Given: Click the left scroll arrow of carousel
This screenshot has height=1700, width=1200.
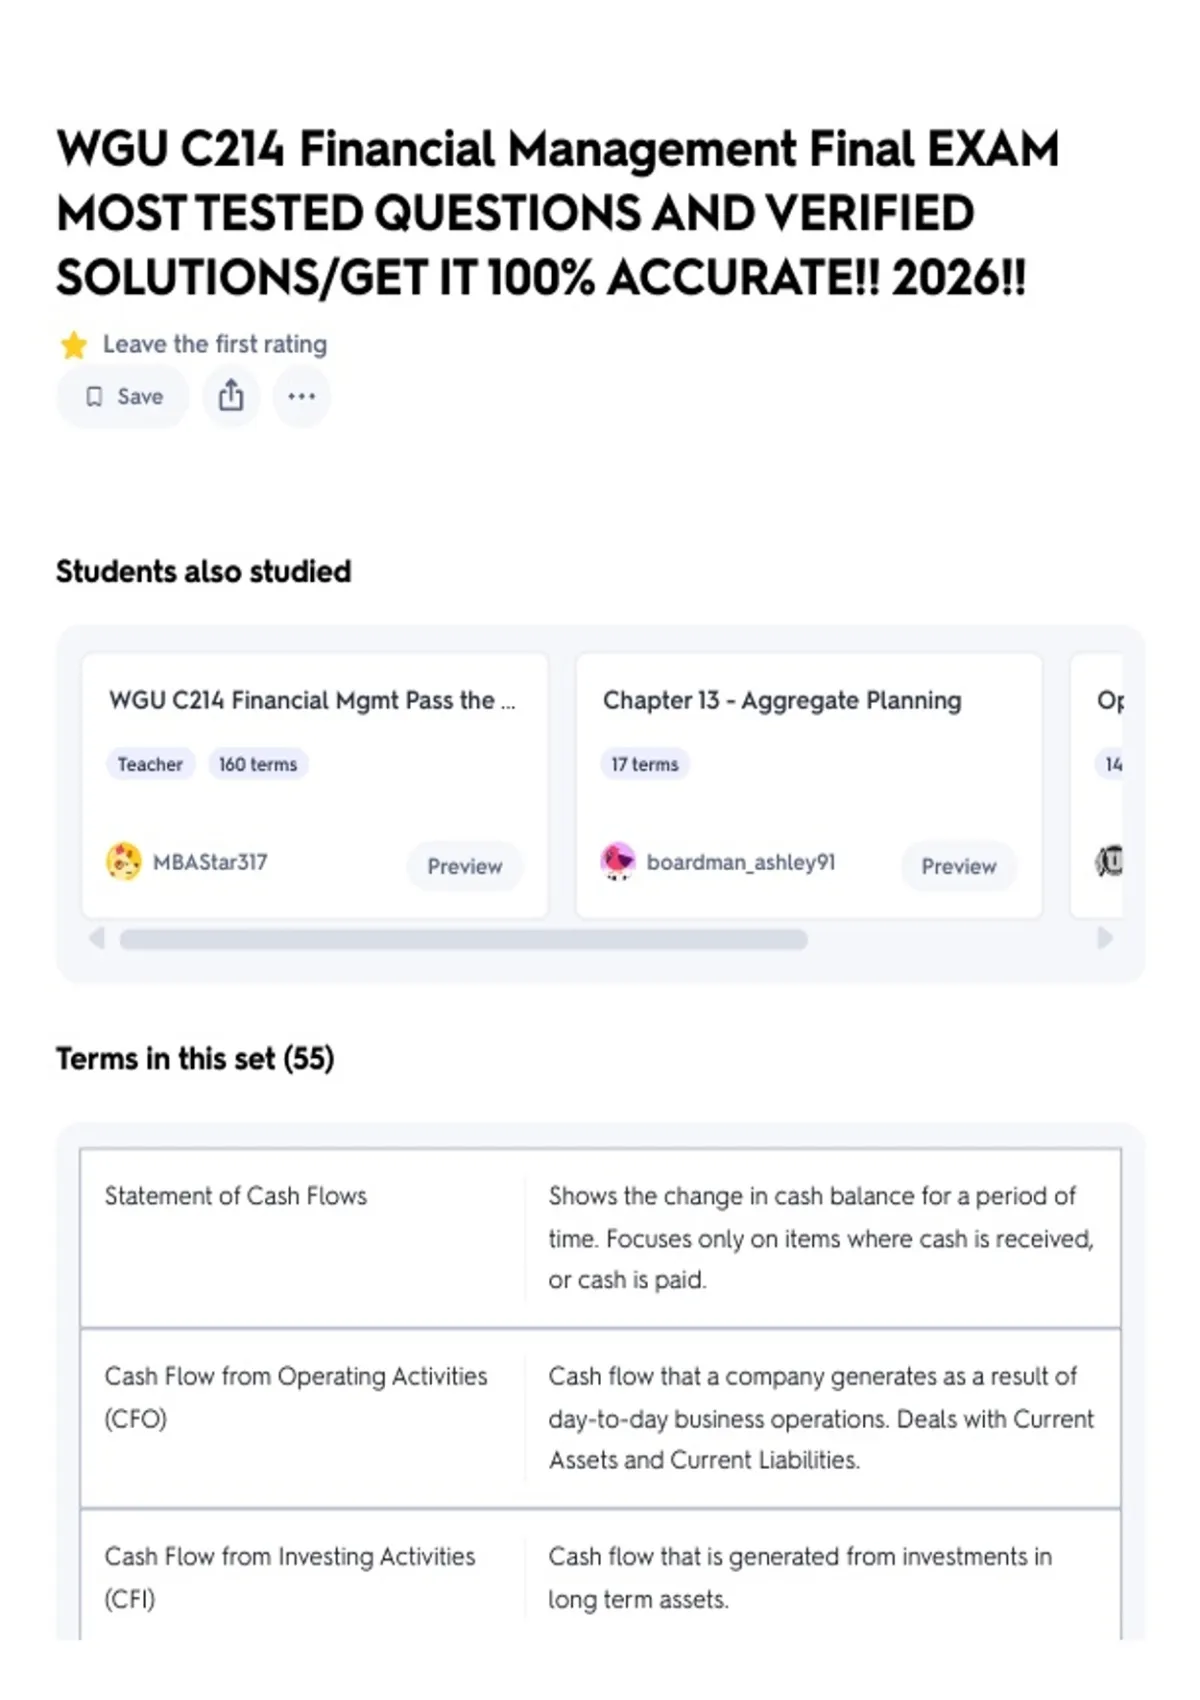Looking at the screenshot, I should (97, 938).
